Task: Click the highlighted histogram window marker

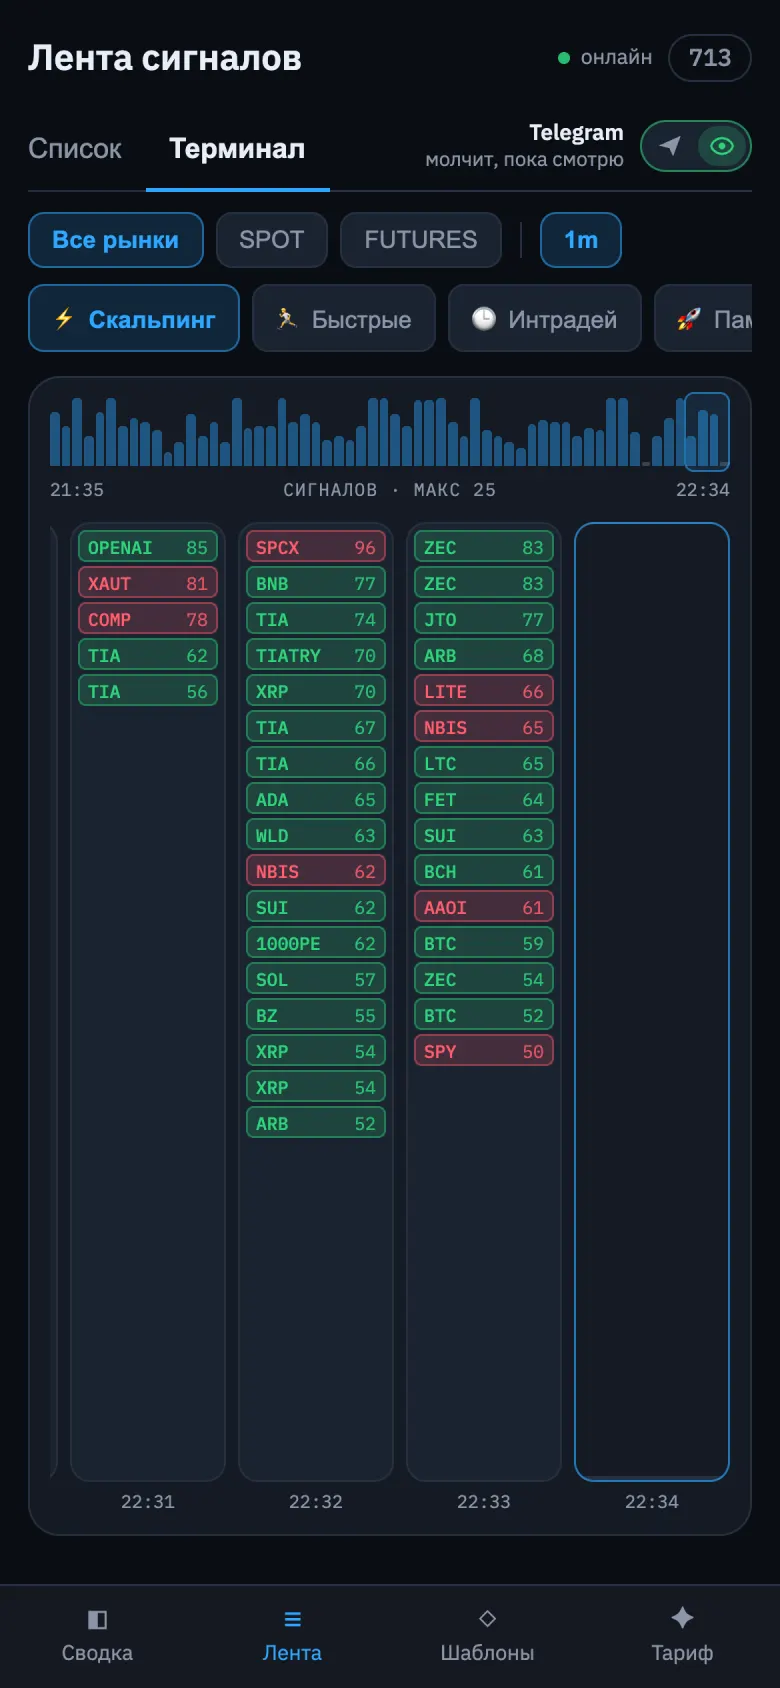Action: (x=707, y=432)
